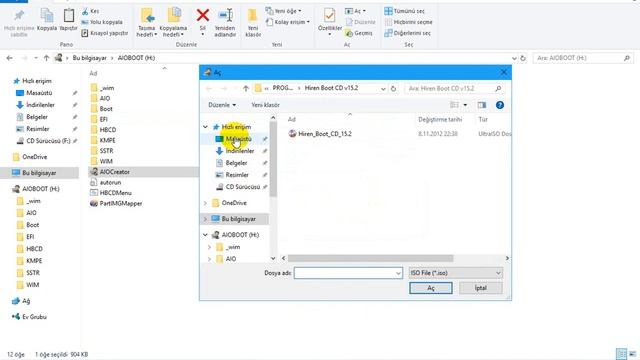Select İndirilenler in dialog tree
This screenshot has height=360, width=640.
click(x=240, y=151)
